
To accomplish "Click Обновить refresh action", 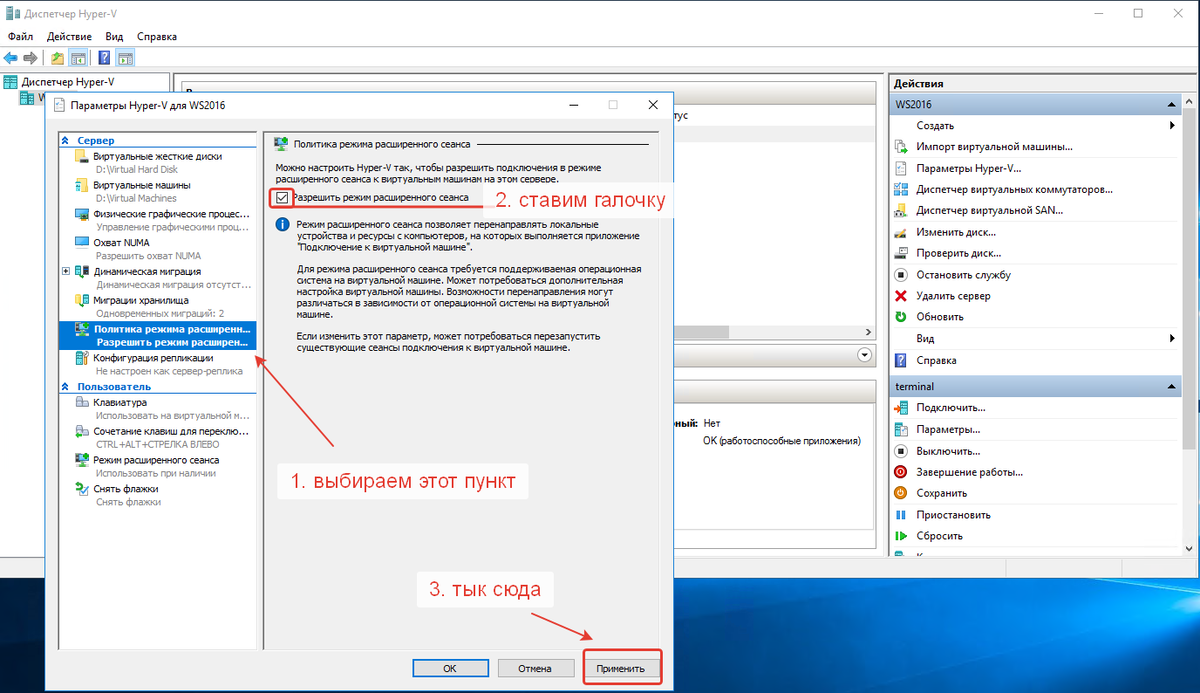I will click(940, 317).
